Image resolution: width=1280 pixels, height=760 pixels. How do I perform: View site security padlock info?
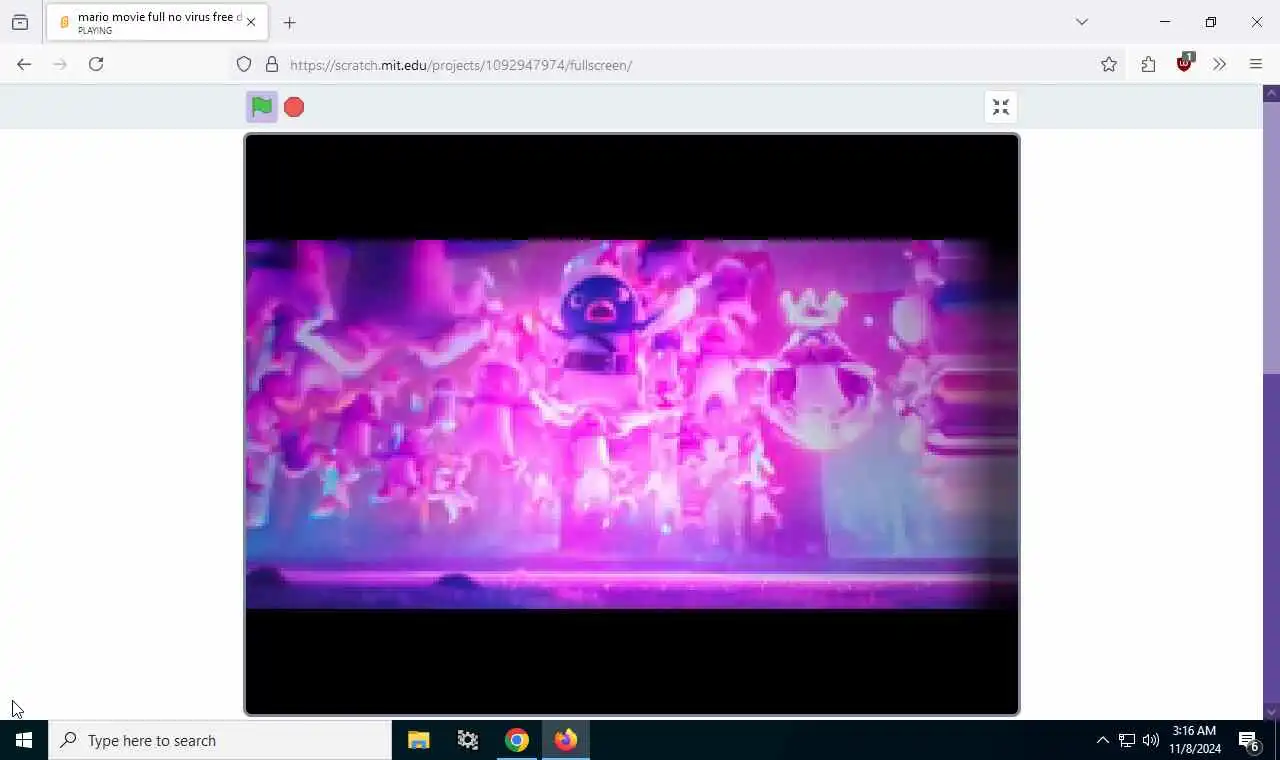pyautogui.click(x=272, y=65)
